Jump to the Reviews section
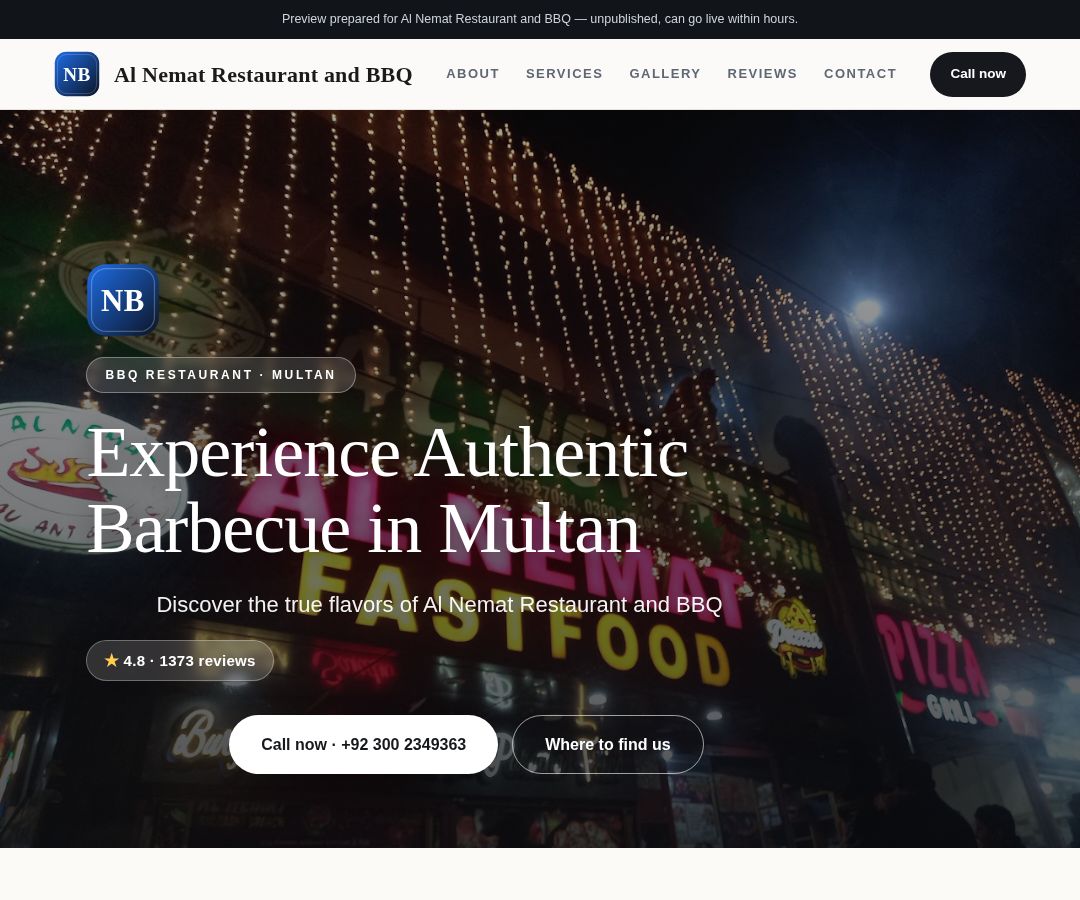 click(x=762, y=74)
